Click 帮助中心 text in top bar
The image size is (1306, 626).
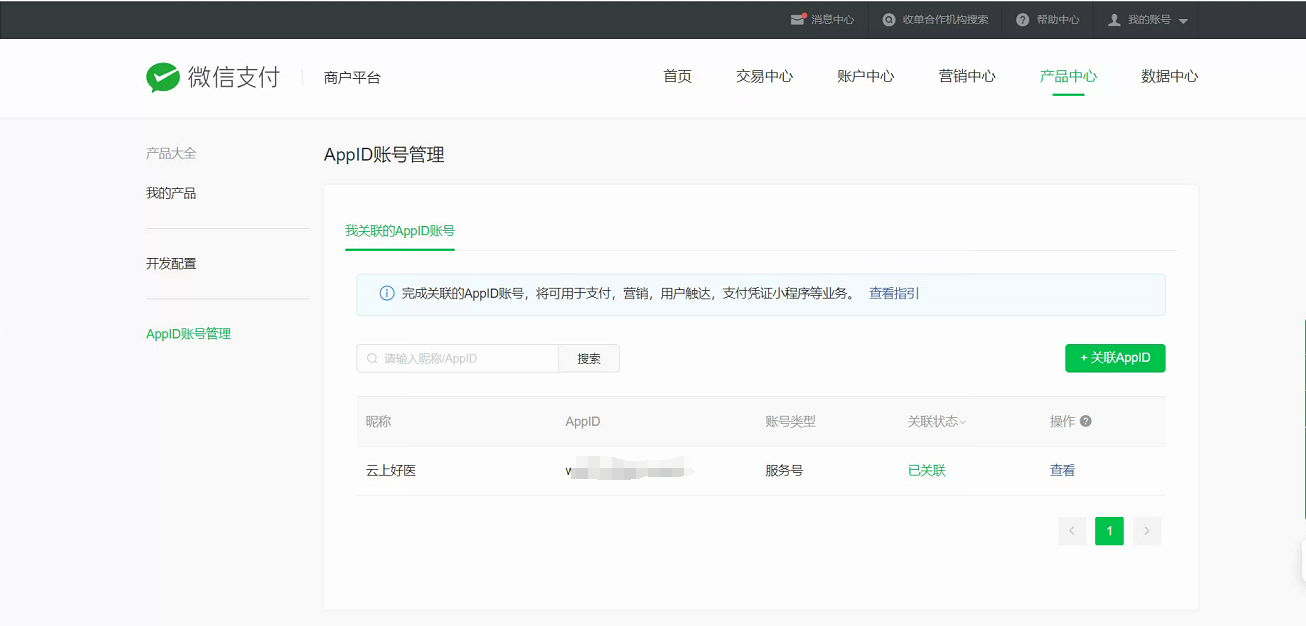tap(1058, 20)
